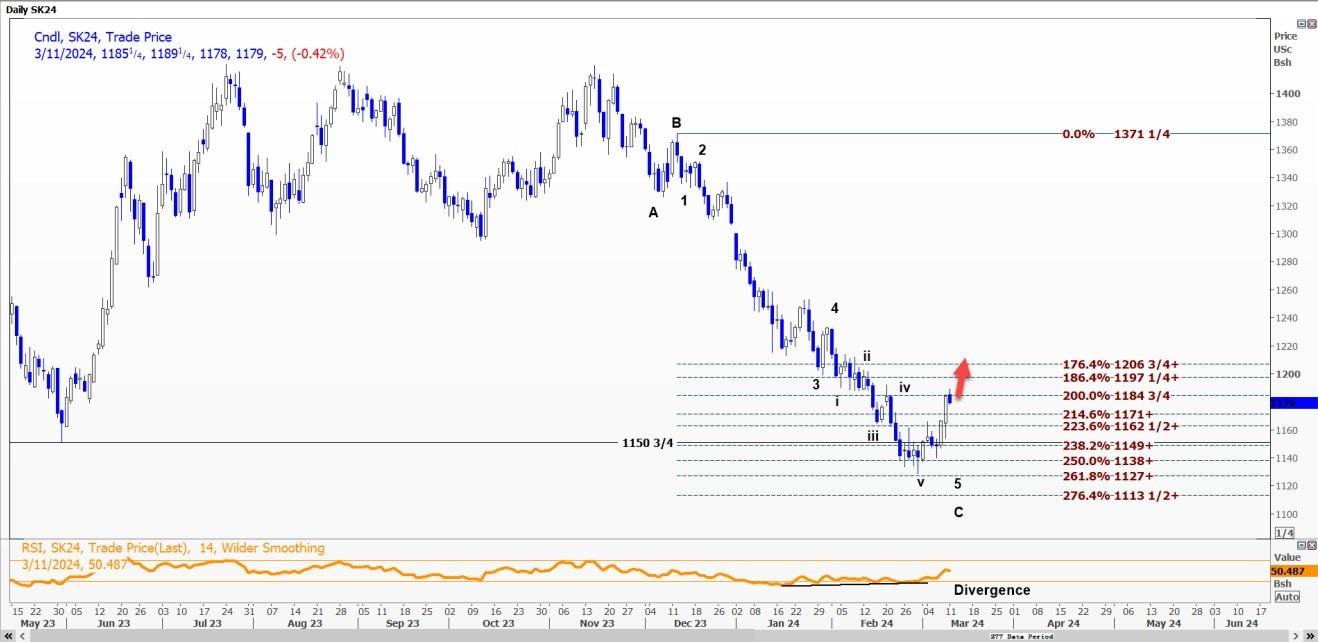The width and height of the screenshot is (1318, 642).
Task: Select the 250.0% 1138+ Fibonacci label
Action: tap(1108, 461)
